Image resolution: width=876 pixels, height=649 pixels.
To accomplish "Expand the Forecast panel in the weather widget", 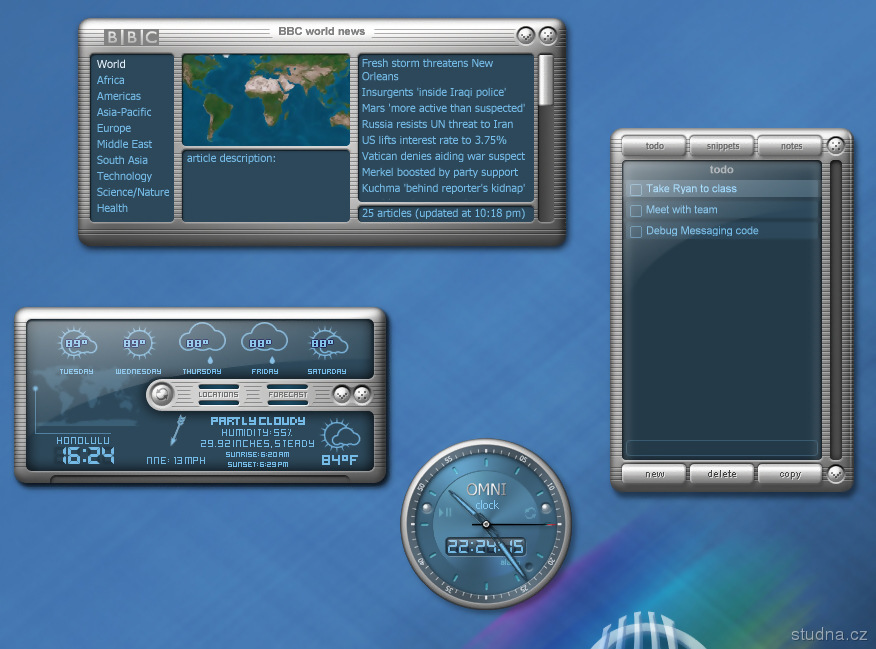I will coord(287,394).
